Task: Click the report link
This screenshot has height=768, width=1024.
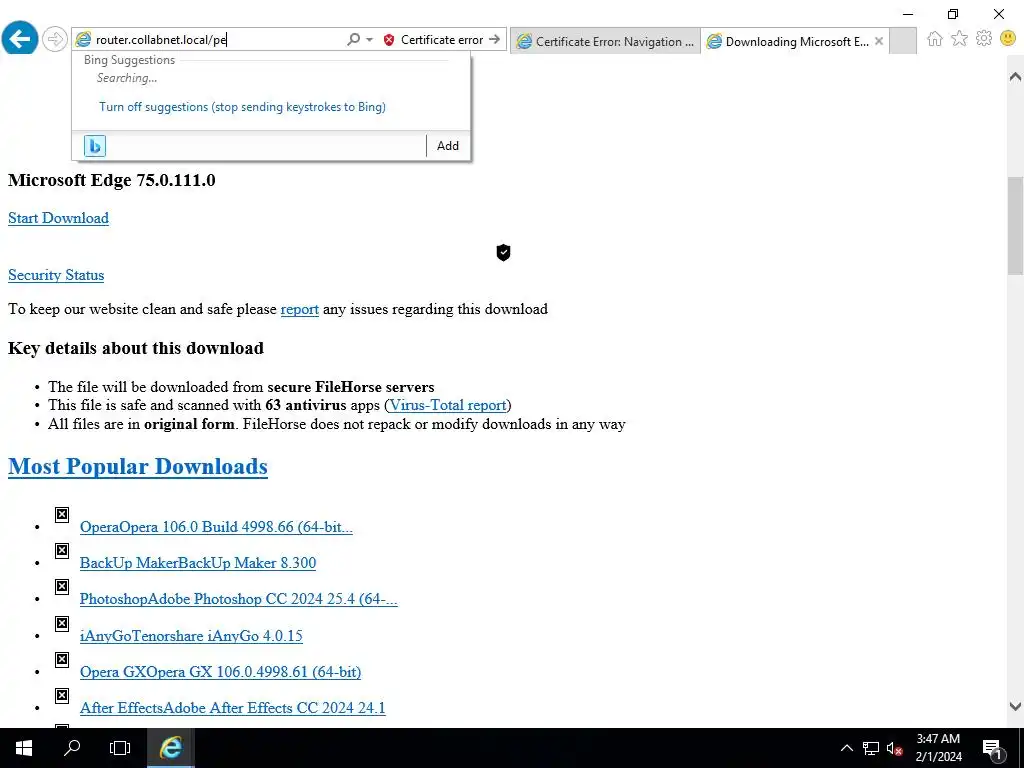Action: (x=300, y=309)
